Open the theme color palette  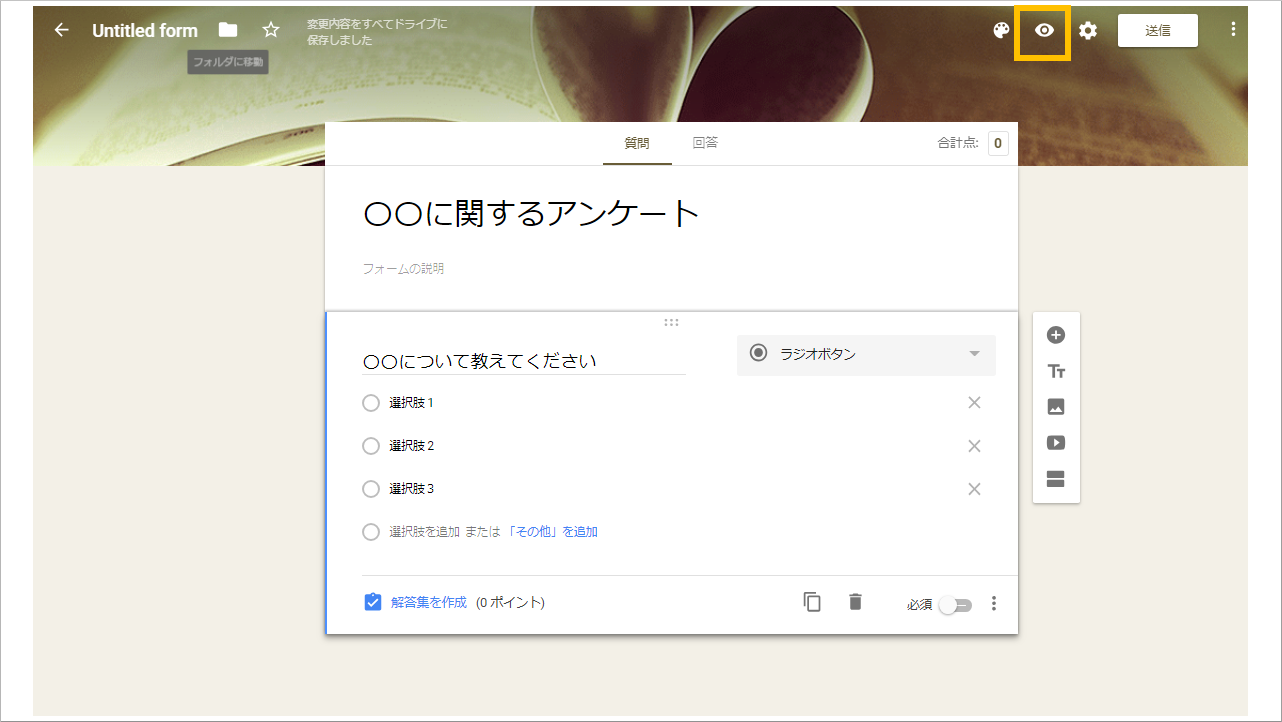pos(1000,31)
